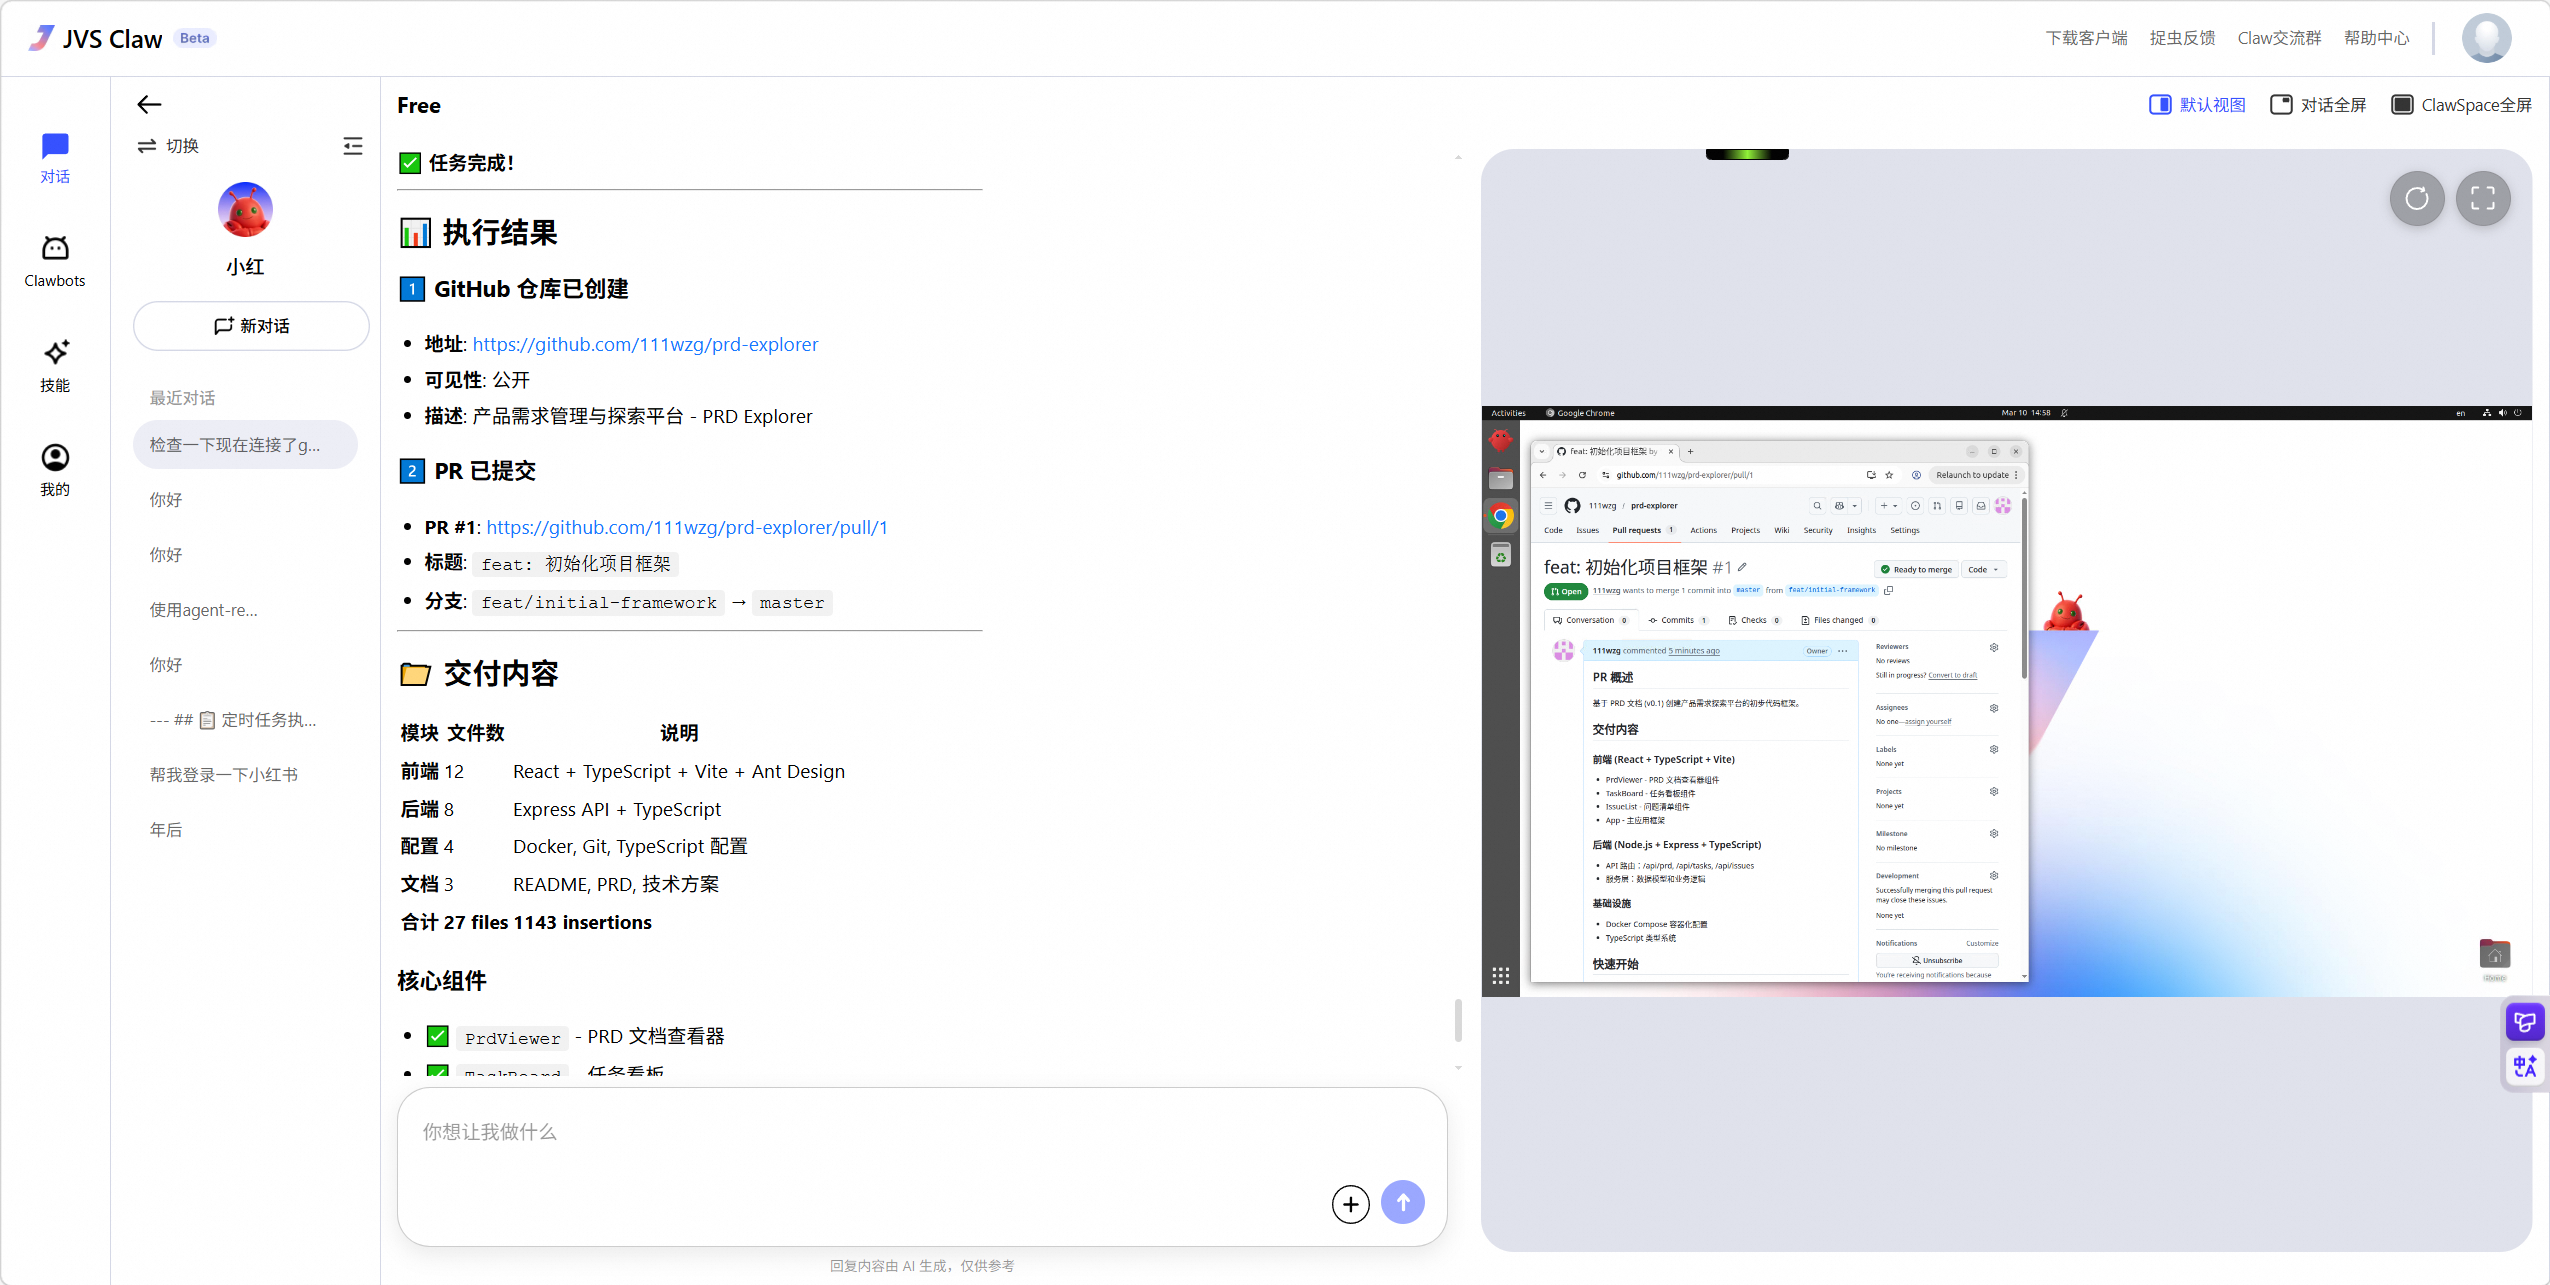The width and height of the screenshot is (2550, 1285).
Task: Open the 技能 skills panel
Action: pos(55,365)
